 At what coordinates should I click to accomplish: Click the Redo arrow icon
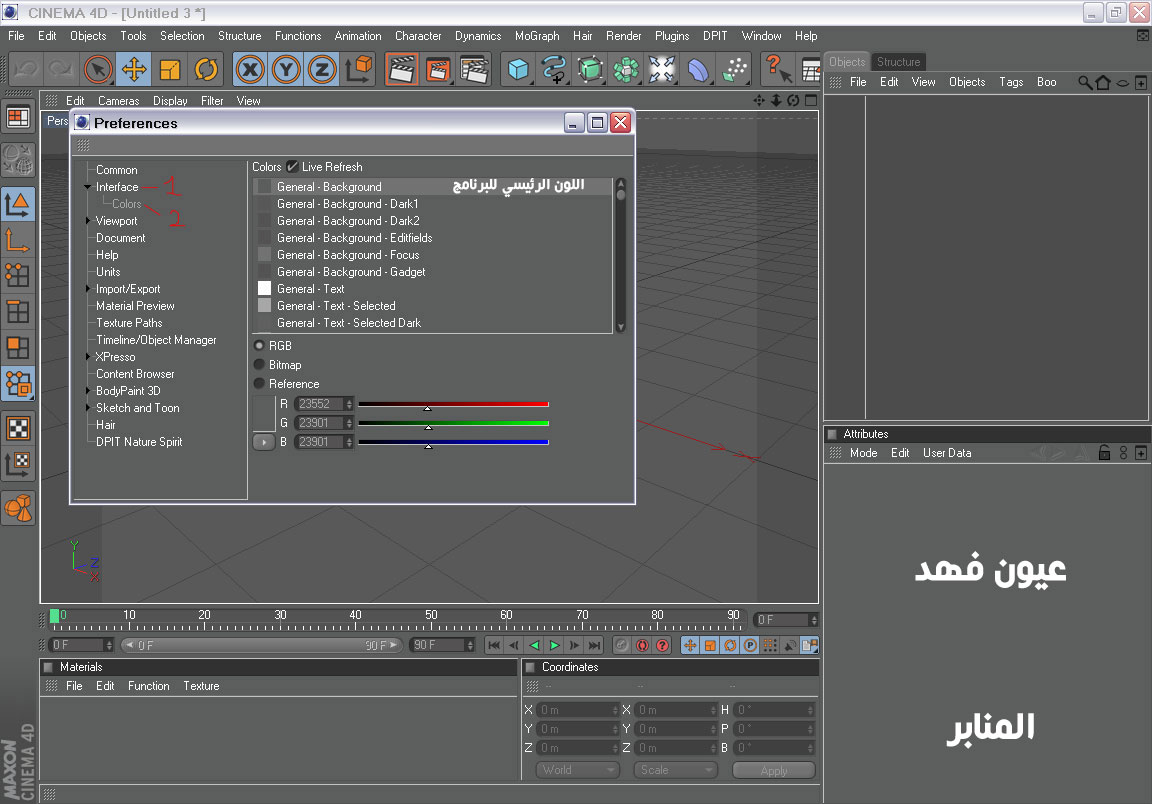60,70
